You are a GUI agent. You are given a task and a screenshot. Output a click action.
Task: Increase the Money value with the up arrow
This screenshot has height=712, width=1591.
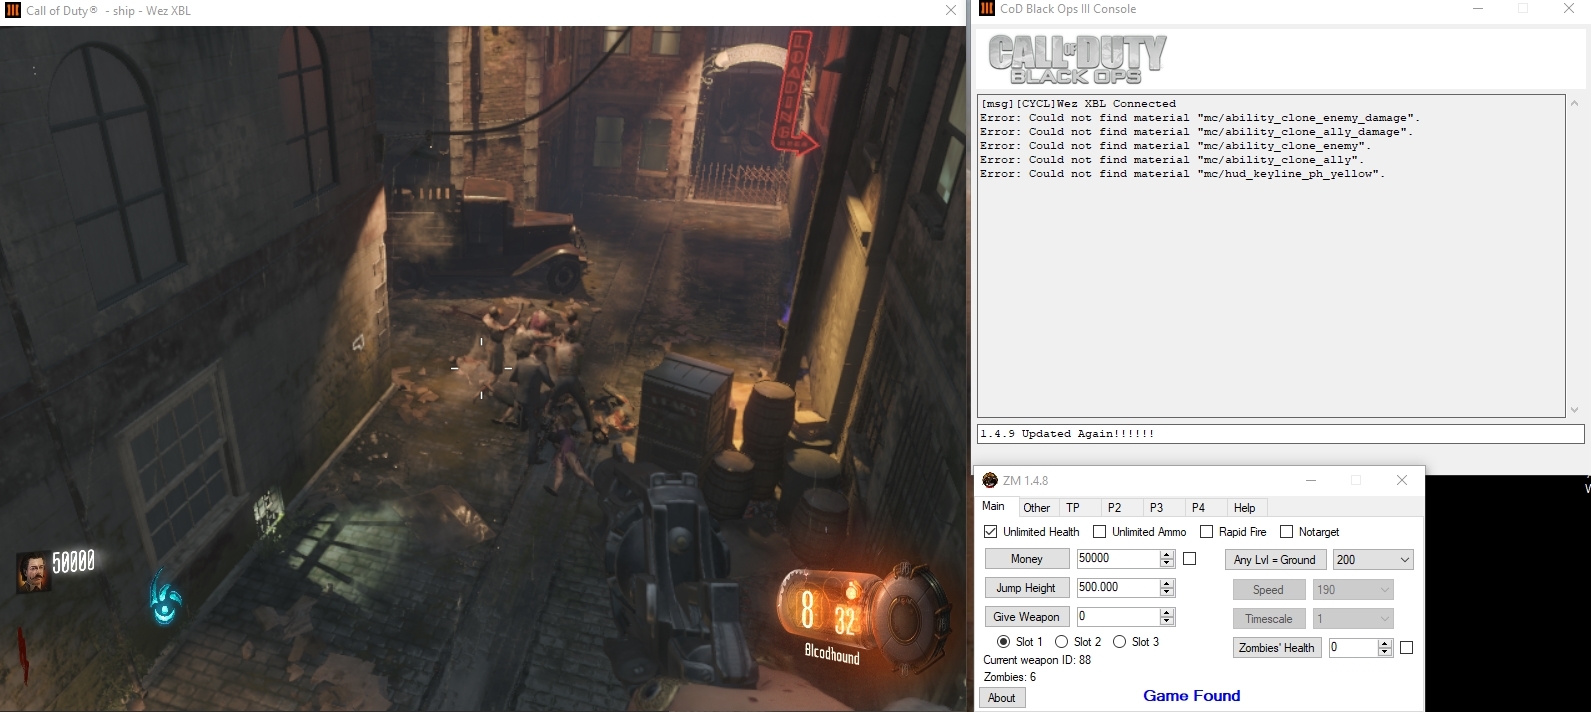click(x=1167, y=554)
